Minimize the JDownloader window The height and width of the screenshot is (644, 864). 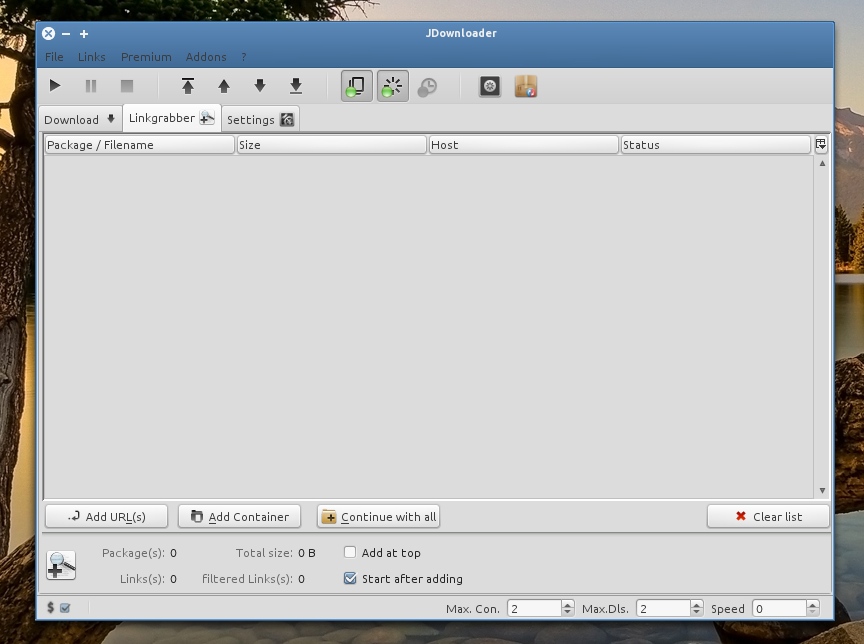(x=66, y=34)
